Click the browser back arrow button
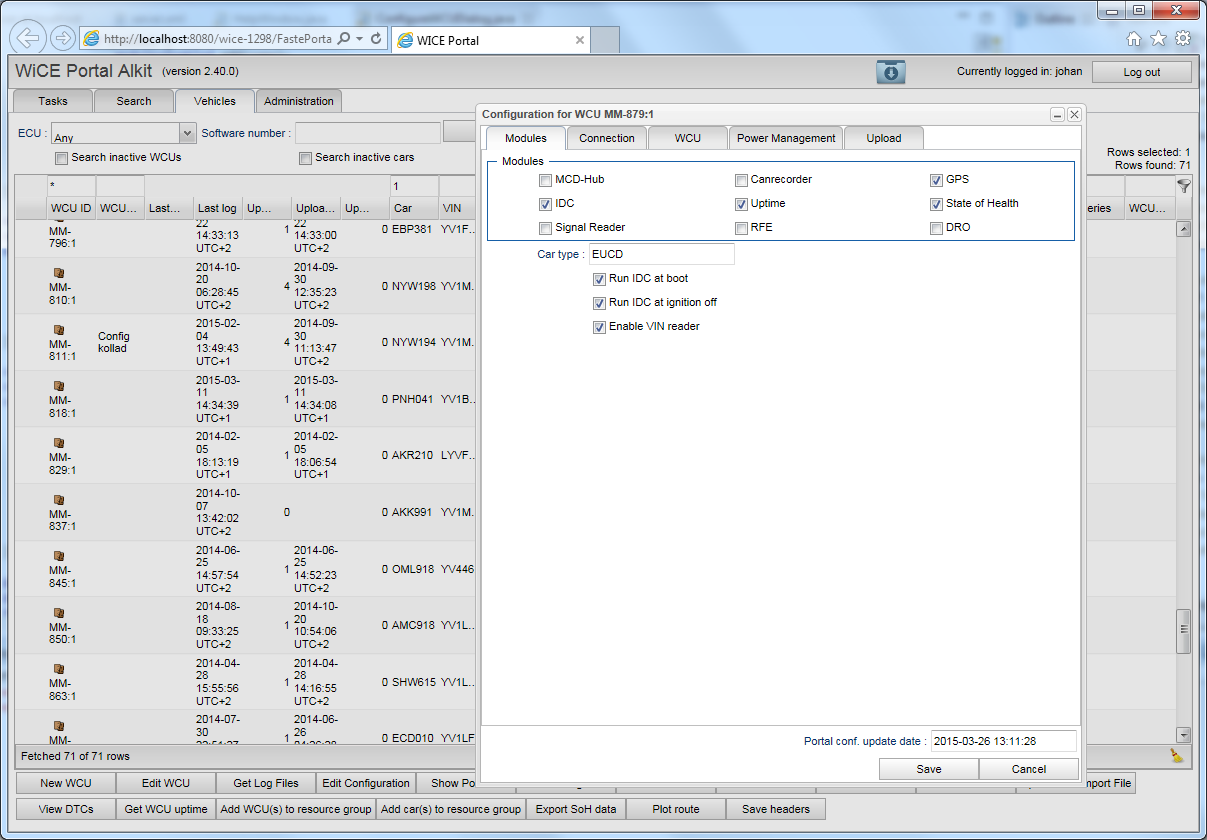 tap(29, 38)
